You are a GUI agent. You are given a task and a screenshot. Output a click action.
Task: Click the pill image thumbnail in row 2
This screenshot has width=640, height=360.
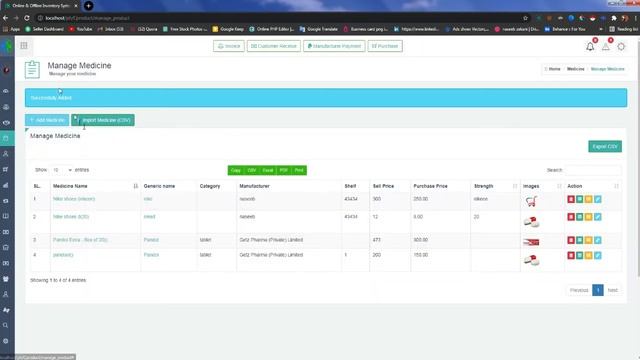coord(531,222)
